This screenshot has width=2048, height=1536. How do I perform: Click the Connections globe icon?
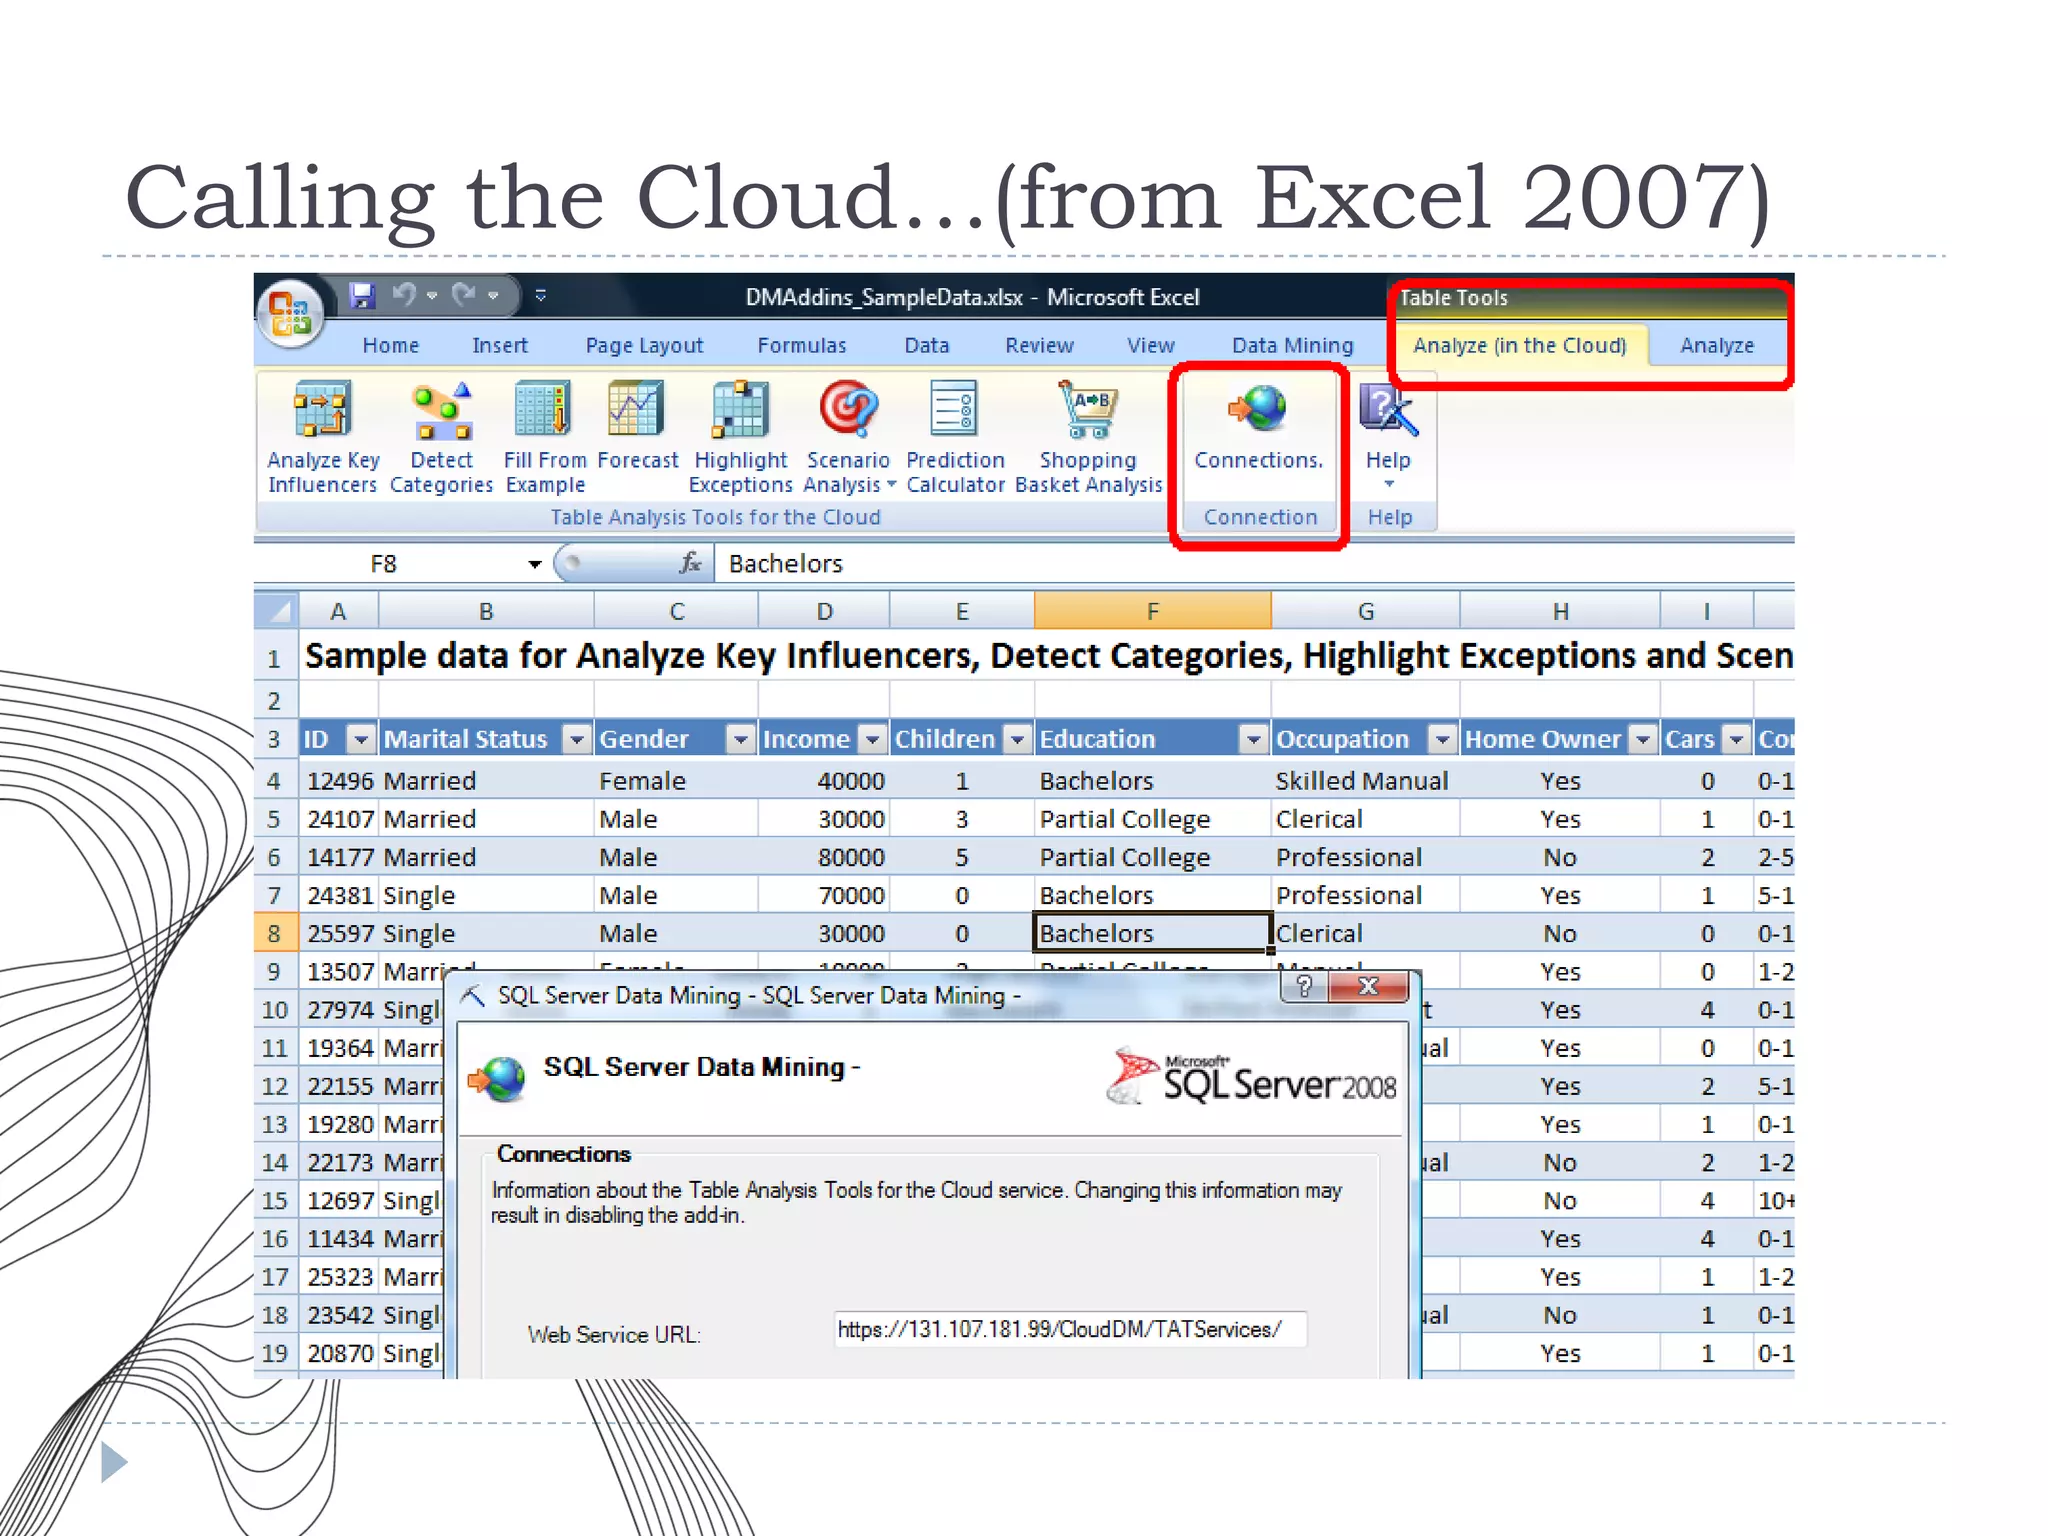pyautogui.click(x=1259, y=408)
